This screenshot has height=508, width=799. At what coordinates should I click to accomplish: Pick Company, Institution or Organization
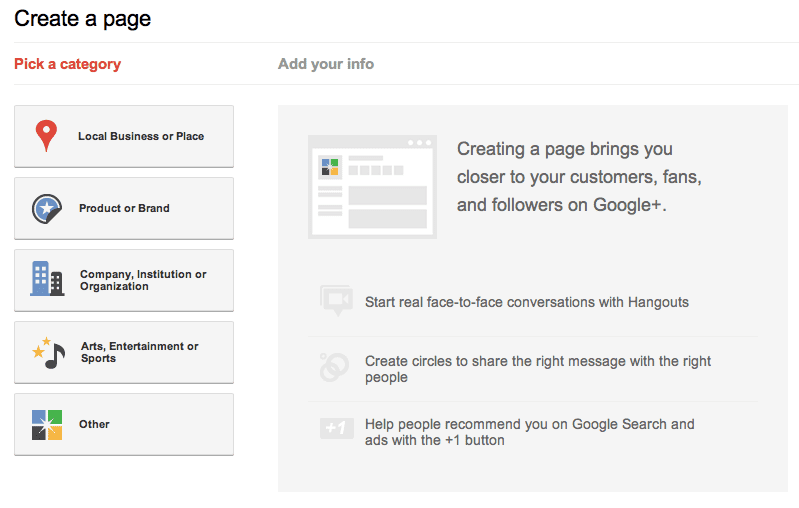124,280
